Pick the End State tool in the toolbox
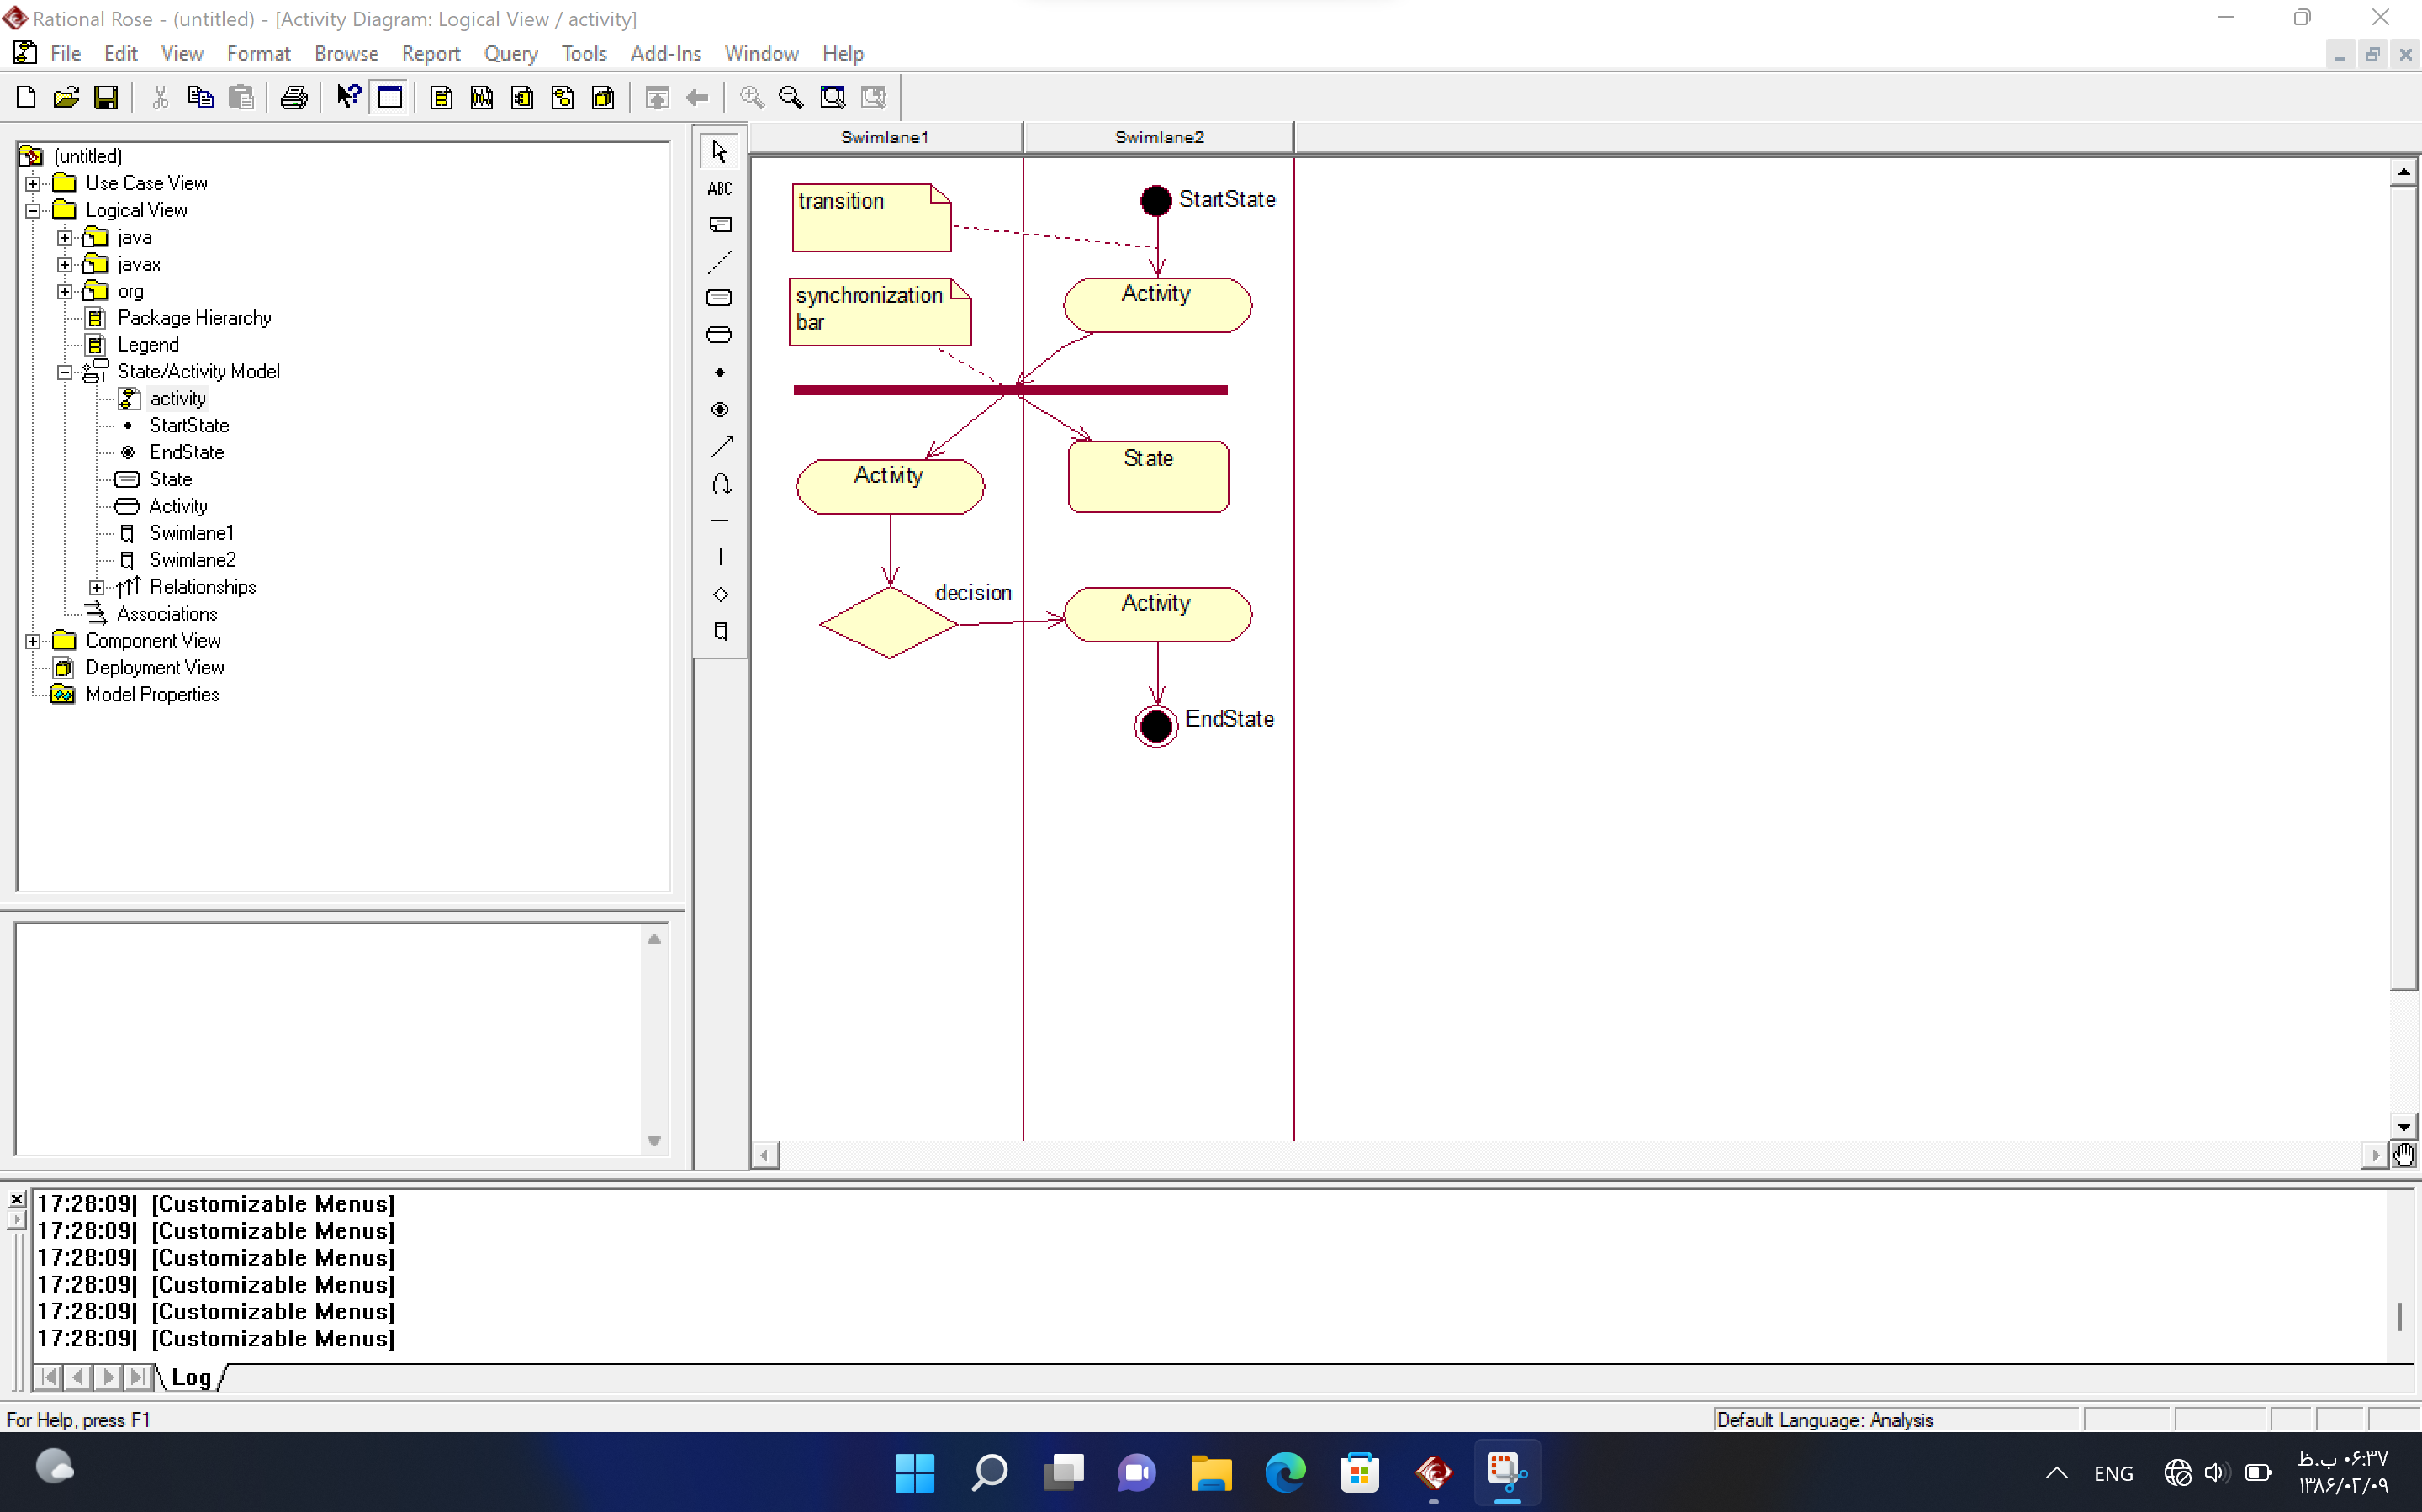This screenshot has width=2422, height=1512. (x=720, y=409)
